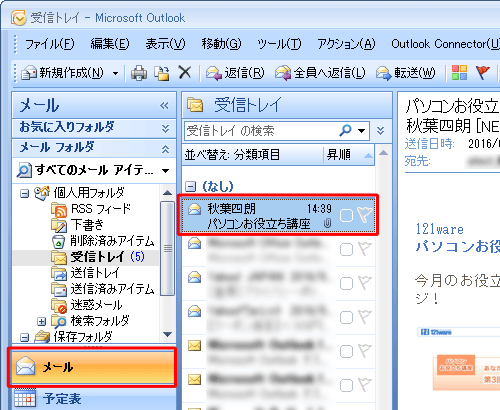Expand the お気に入りフォルダ section

pyautogui.click(x=165, y=128)
